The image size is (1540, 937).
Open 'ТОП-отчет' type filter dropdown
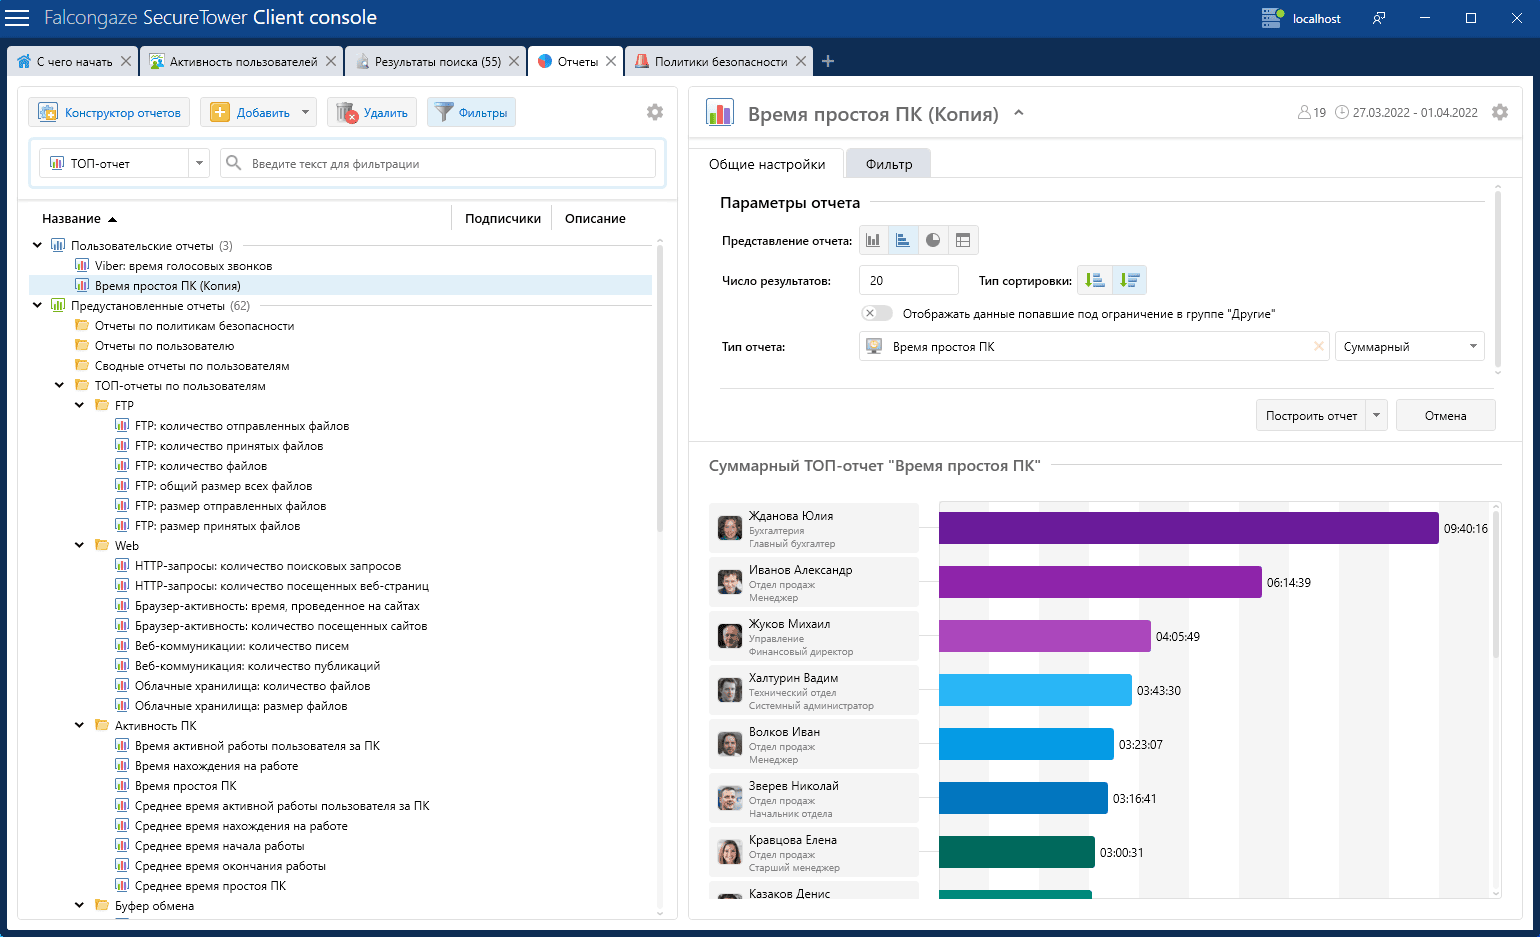(199, 163)
